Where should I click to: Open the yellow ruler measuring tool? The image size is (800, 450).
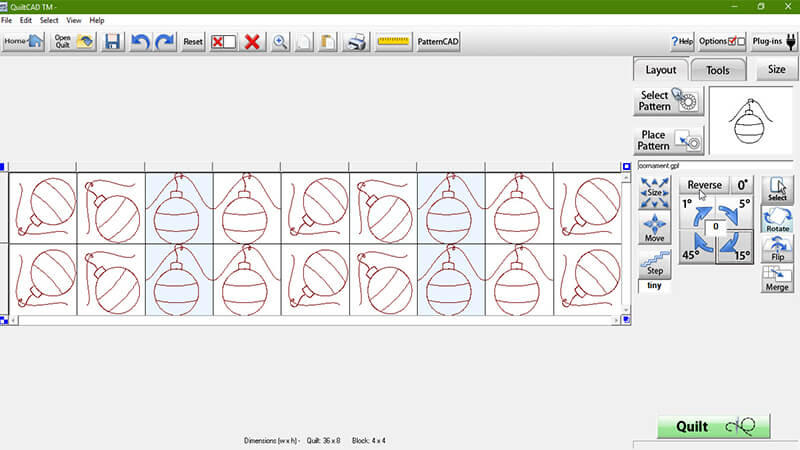click(x=394, y=42)
